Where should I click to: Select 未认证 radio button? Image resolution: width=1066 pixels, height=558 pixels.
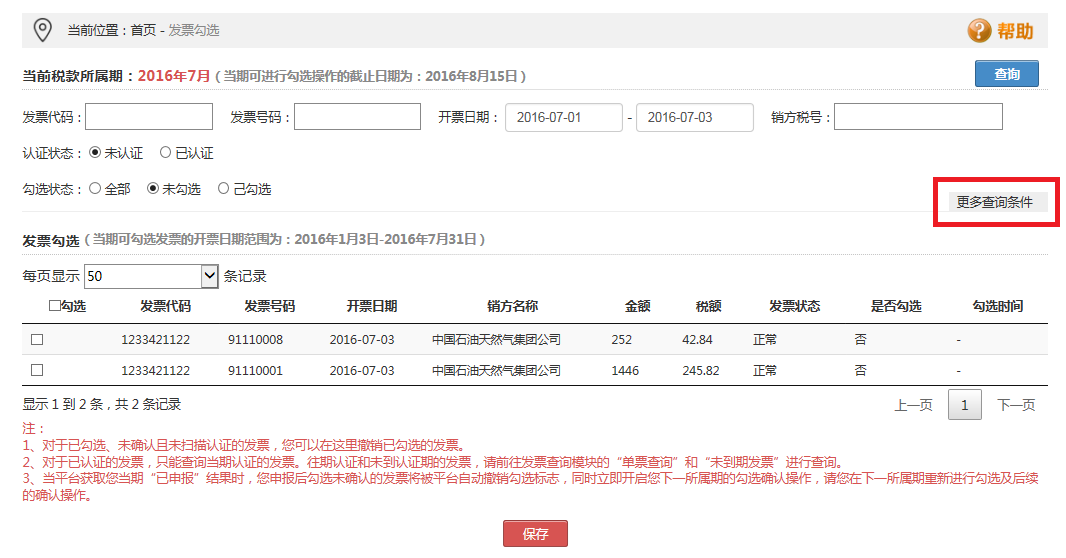[95, 152]
